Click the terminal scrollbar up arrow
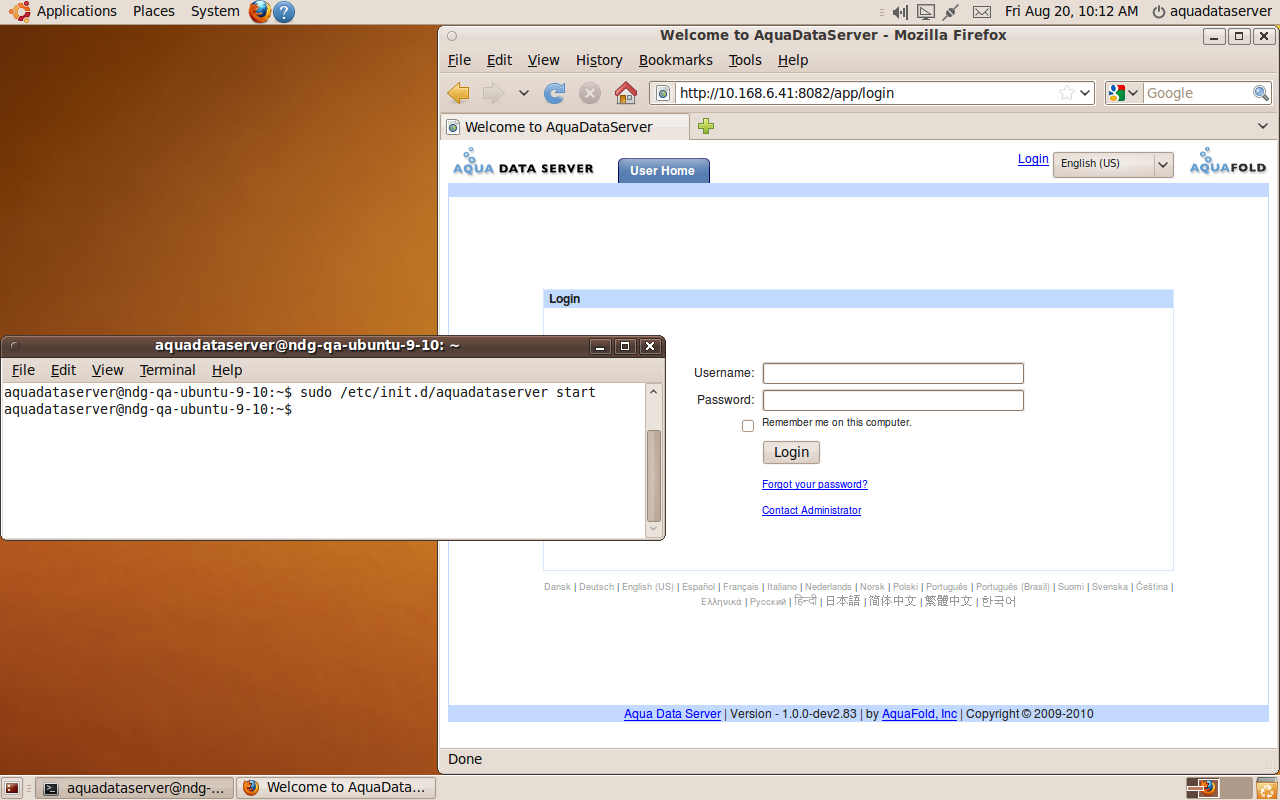Viewport: 1280px width, 800px height. [654, 391]
